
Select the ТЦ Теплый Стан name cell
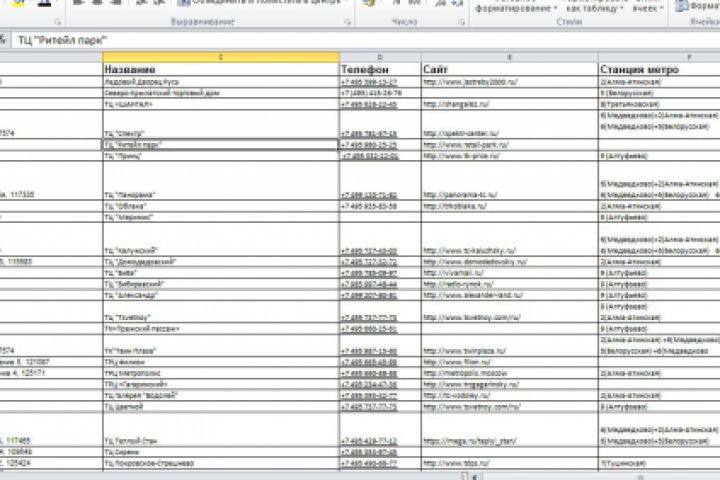click(221, 429)
